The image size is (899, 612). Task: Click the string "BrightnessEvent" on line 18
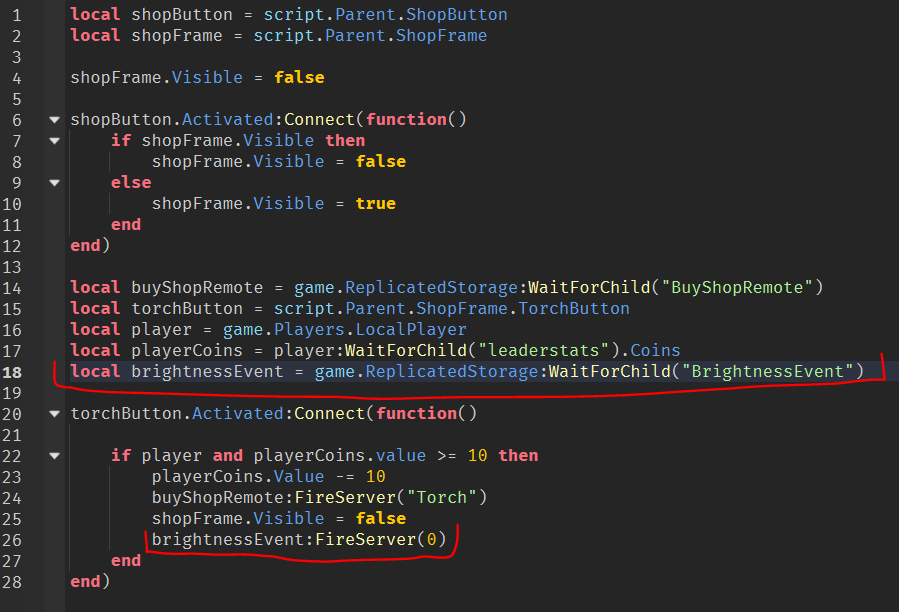(768, 372)
